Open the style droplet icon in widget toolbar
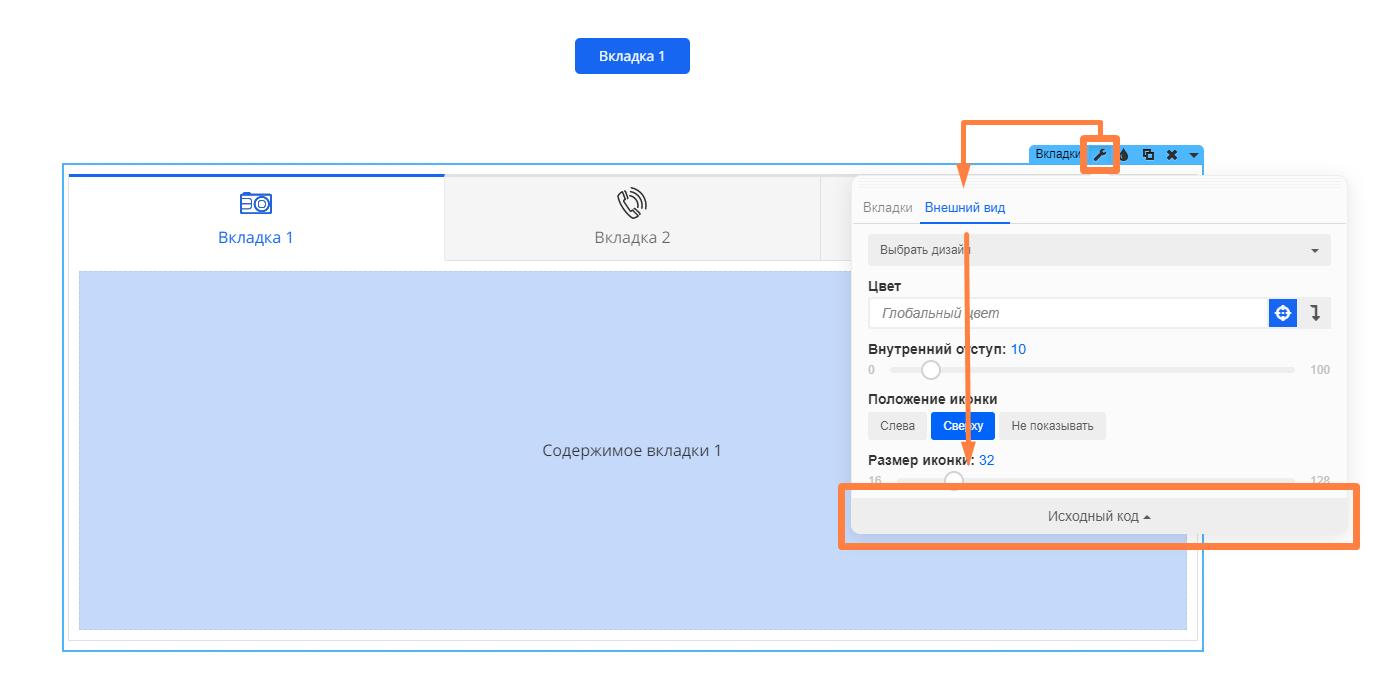This screenshot has width=1400, height=700. pos(1123,155)
